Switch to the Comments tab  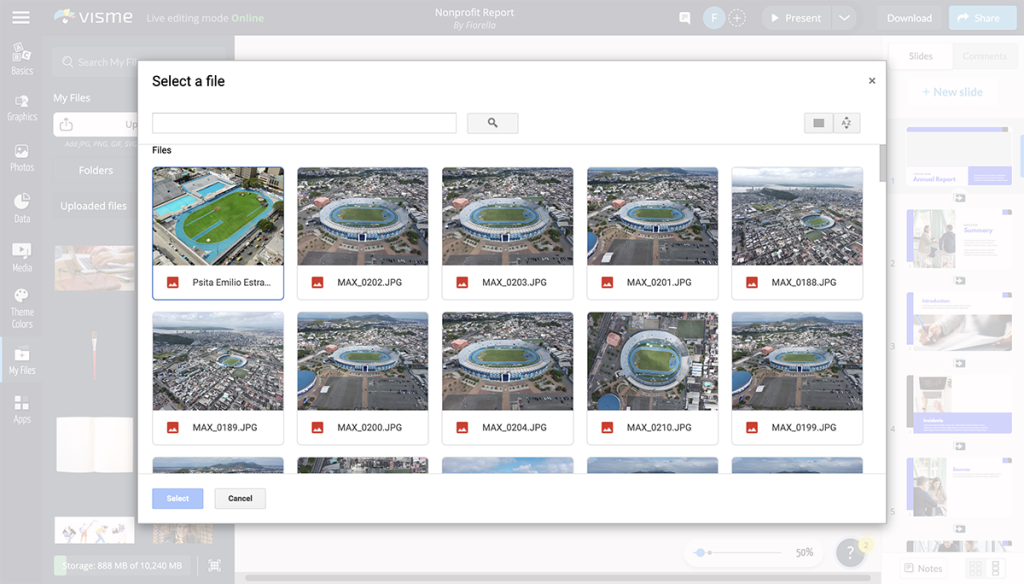984,56
